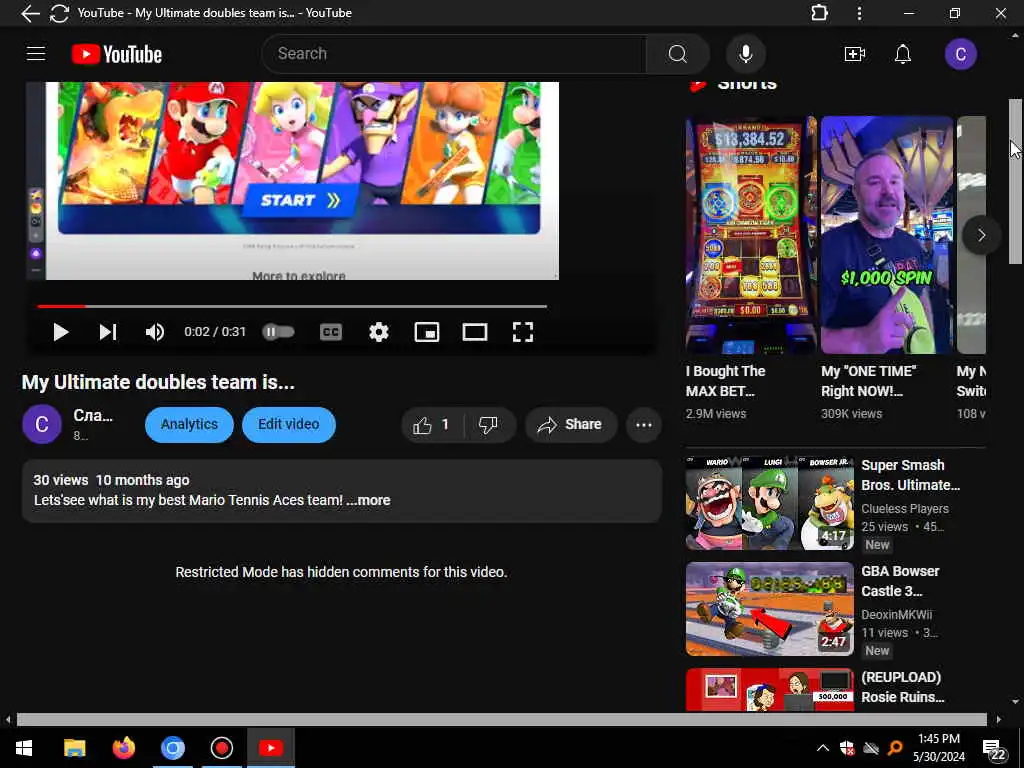Like the video with the thumbs up

click(x=432, y=425)
